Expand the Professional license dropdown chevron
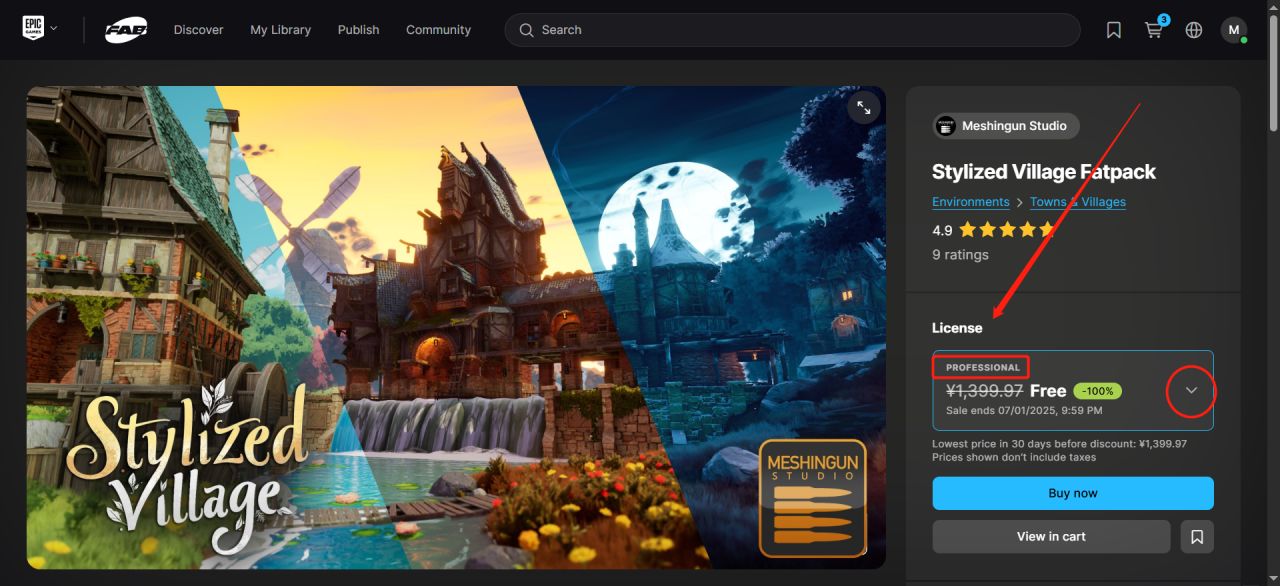This screenshot has width=1280, height=586. 1191,391
